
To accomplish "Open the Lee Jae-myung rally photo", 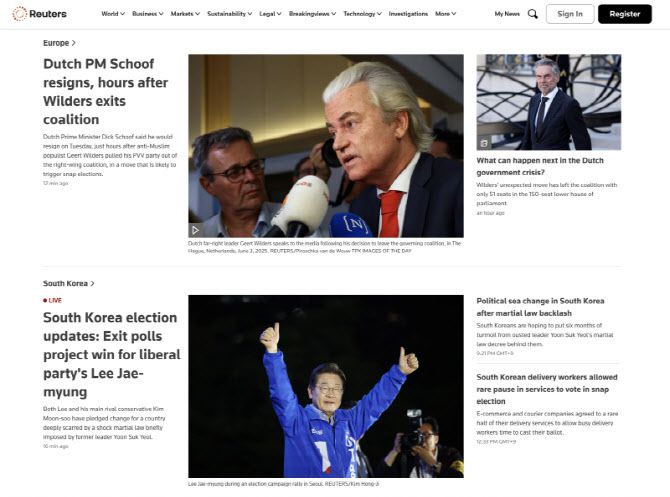I will click(x=325, y=385).
